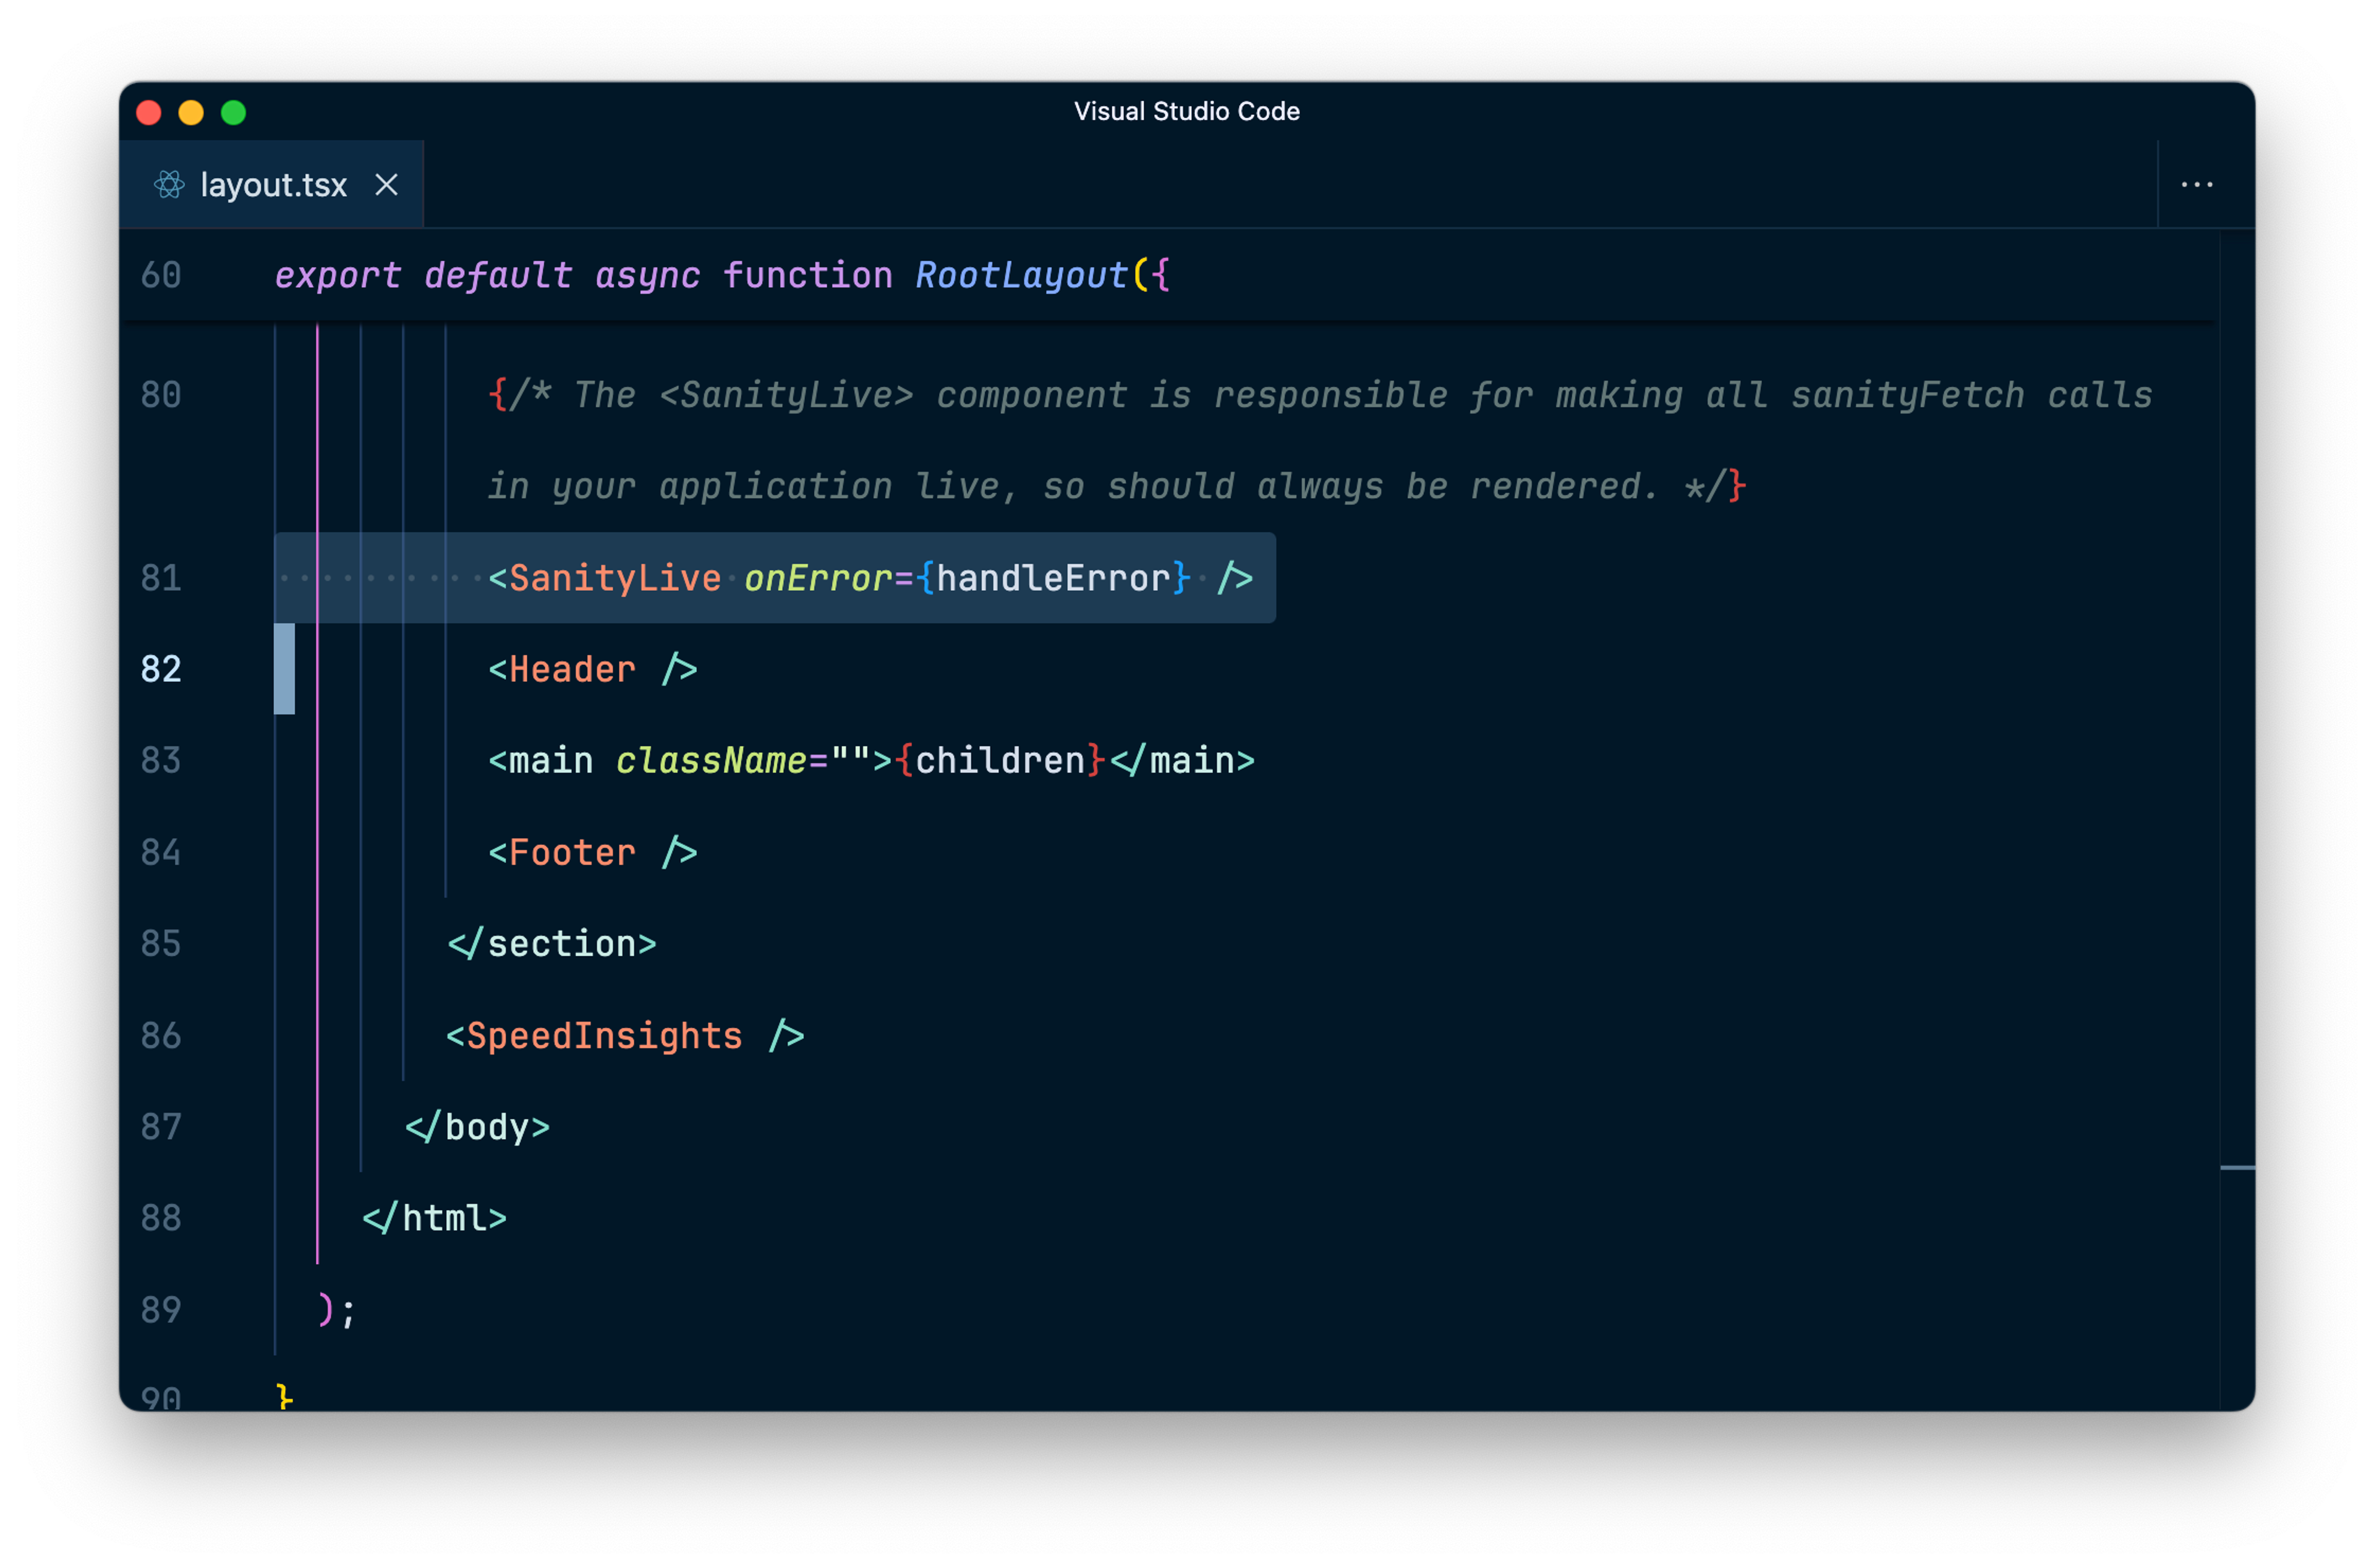Click the className attribute on line 83
This screenshot has height=1568, width=2374.
point(711,761)
